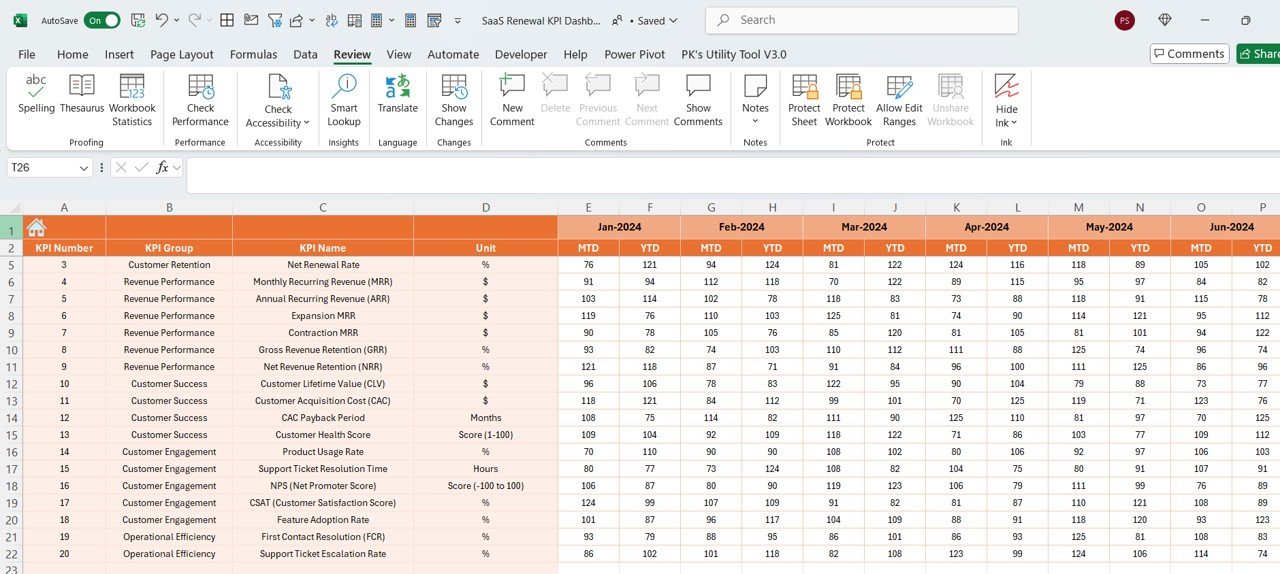Click the Share button

coord(1258,54)
